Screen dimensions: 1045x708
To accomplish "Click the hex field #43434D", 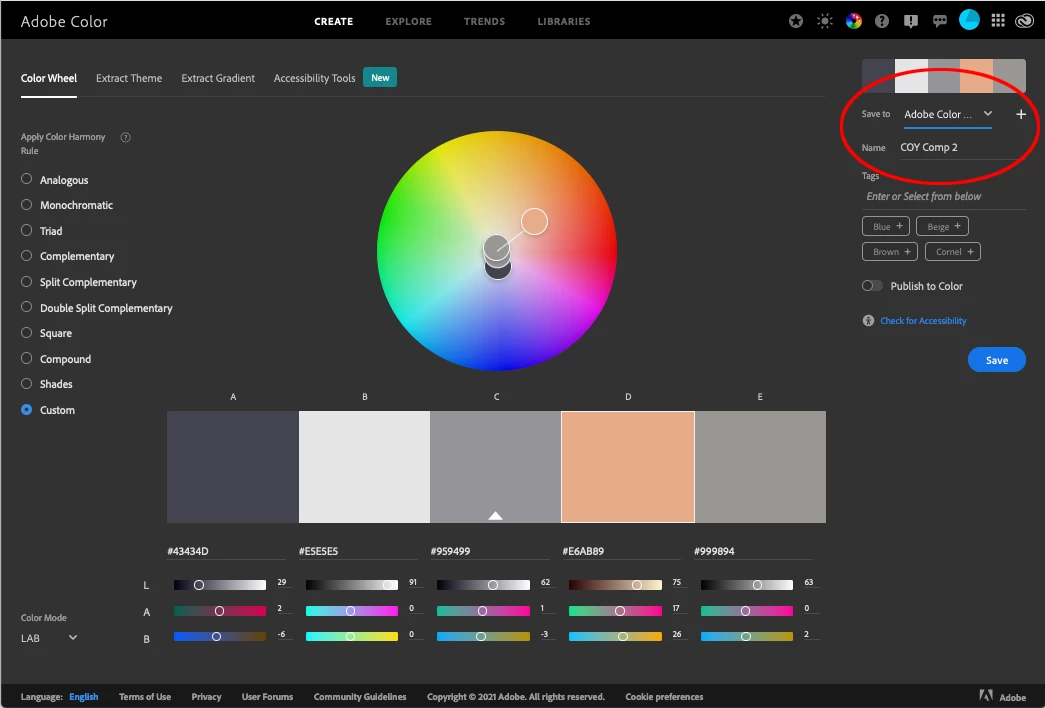I will 226,551.
